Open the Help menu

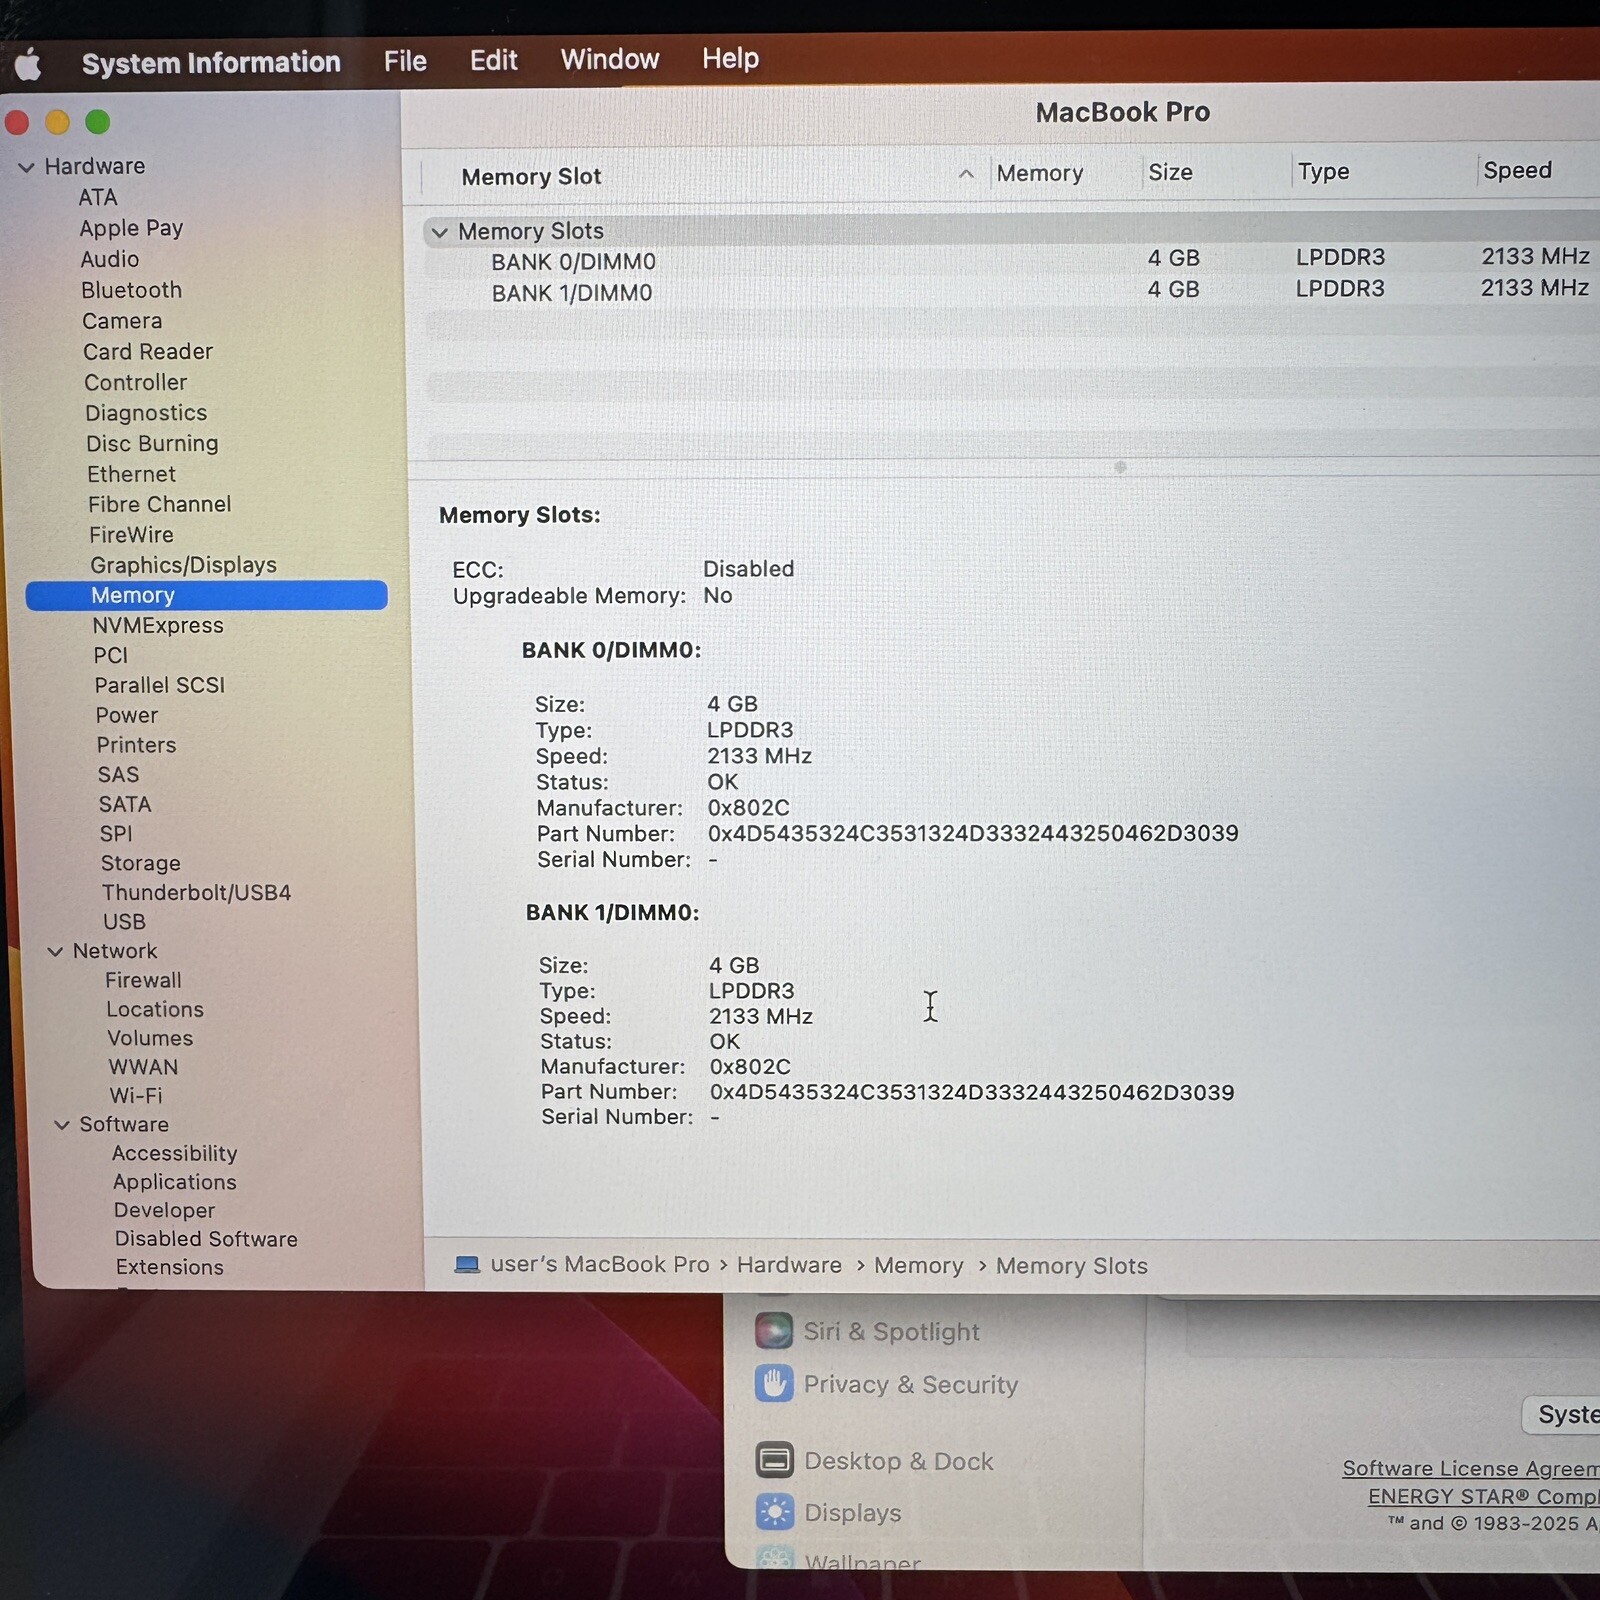pyautogui.click(x=730, y=59)
